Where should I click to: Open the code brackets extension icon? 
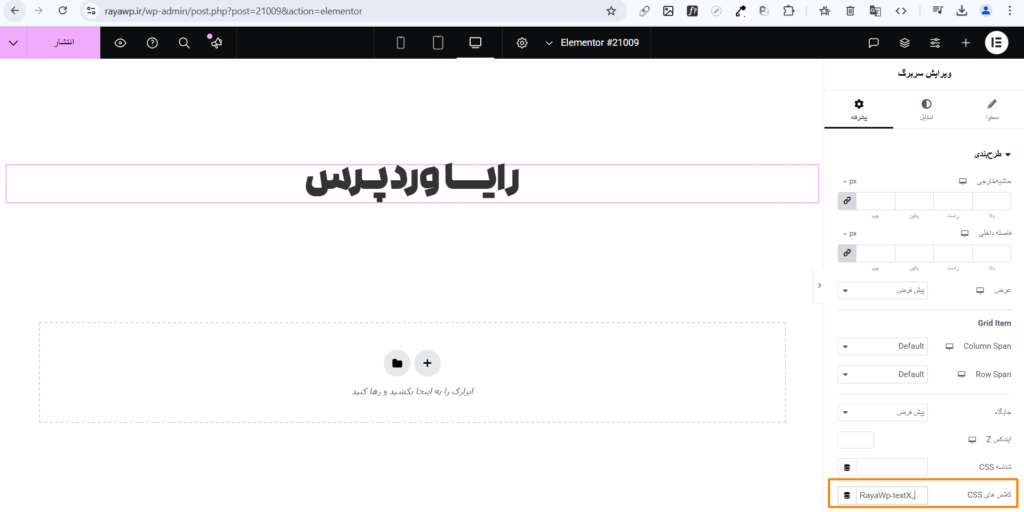pos(901,11)
